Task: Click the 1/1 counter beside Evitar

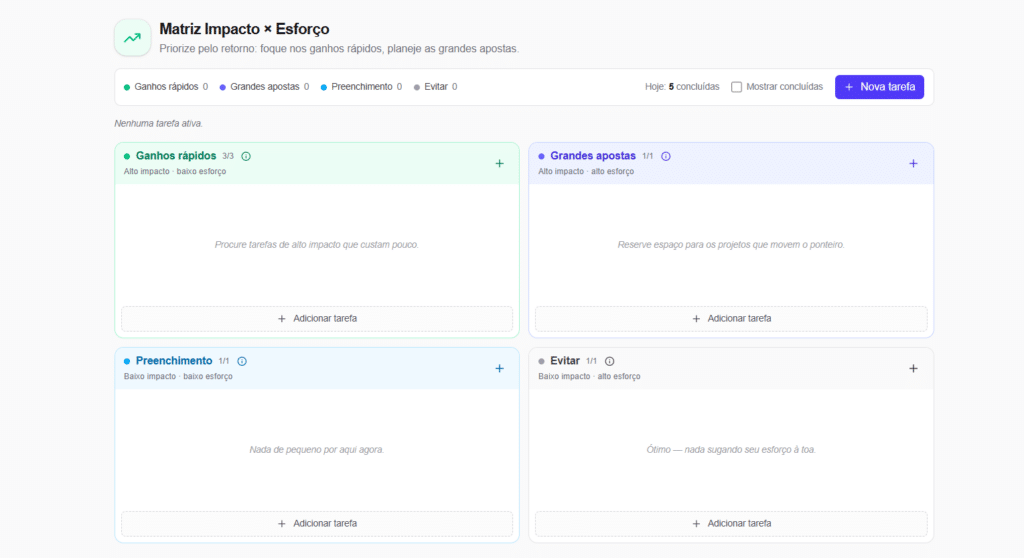Action: pyautogui.click(x=591, y=361)
